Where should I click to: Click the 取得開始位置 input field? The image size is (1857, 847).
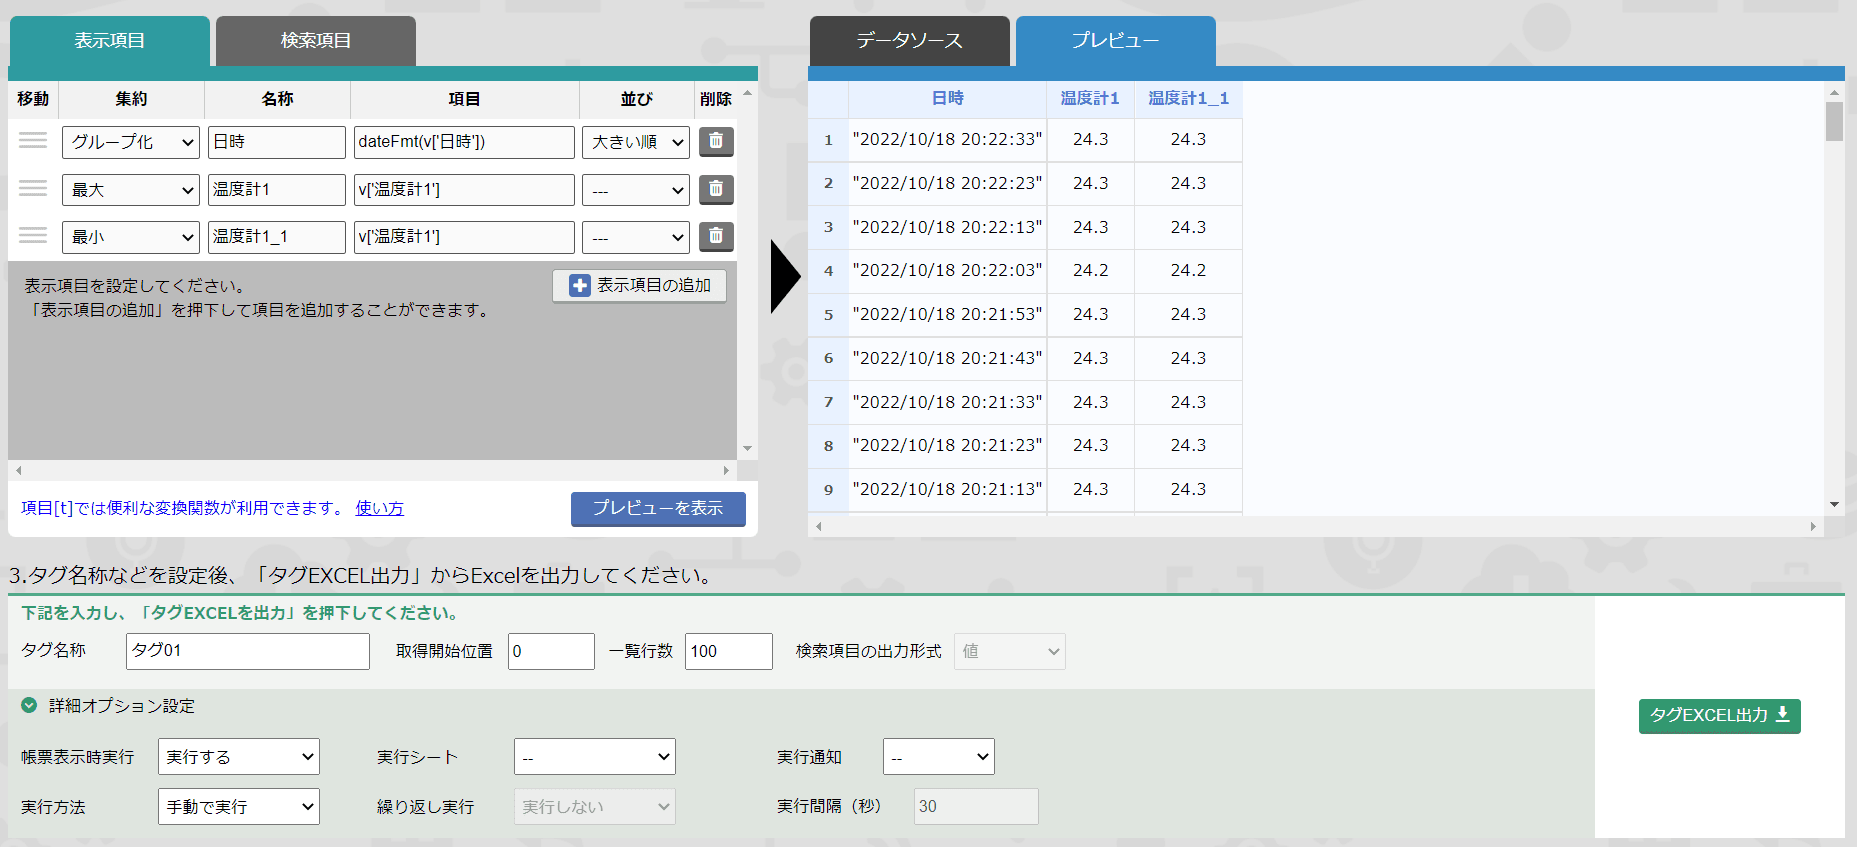point(552,651)
